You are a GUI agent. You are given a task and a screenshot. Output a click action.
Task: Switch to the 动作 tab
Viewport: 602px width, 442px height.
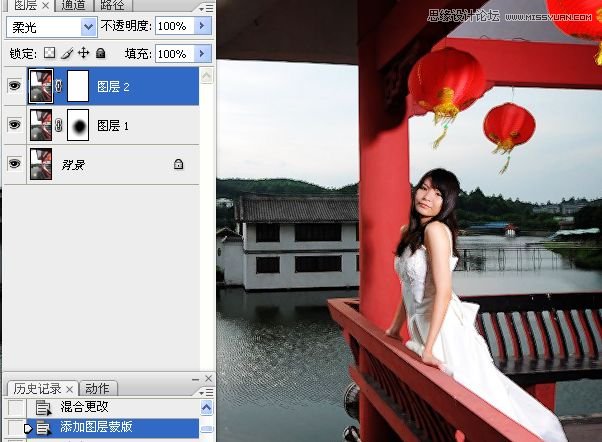97,389
